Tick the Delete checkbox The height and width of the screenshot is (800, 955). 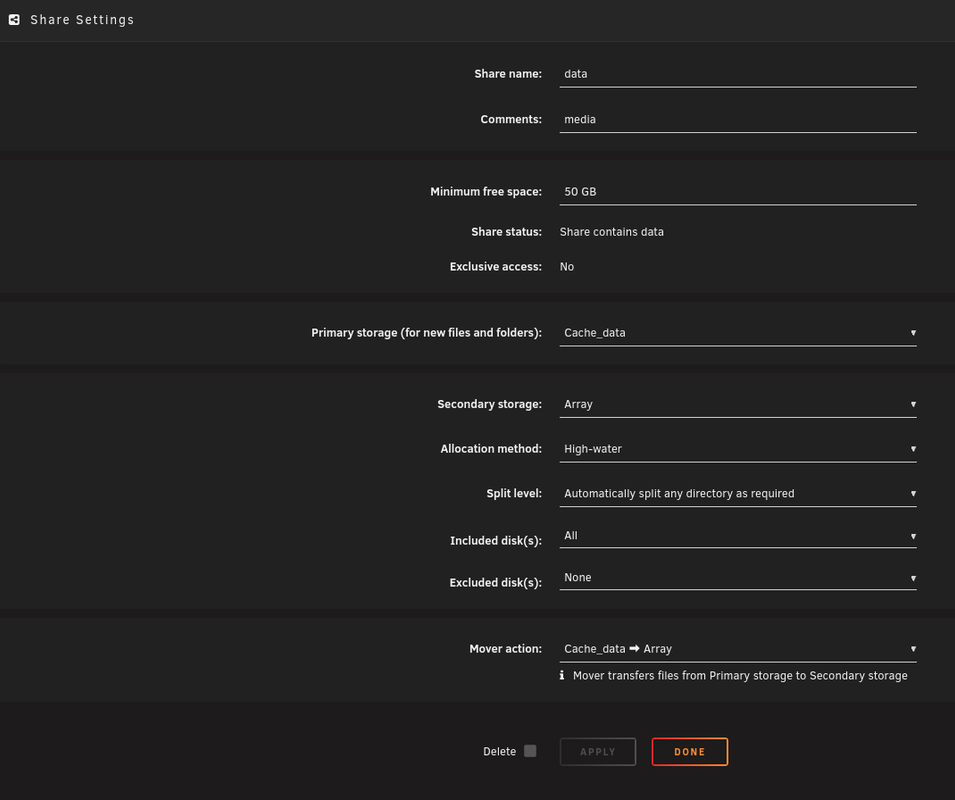pos(530,751)
